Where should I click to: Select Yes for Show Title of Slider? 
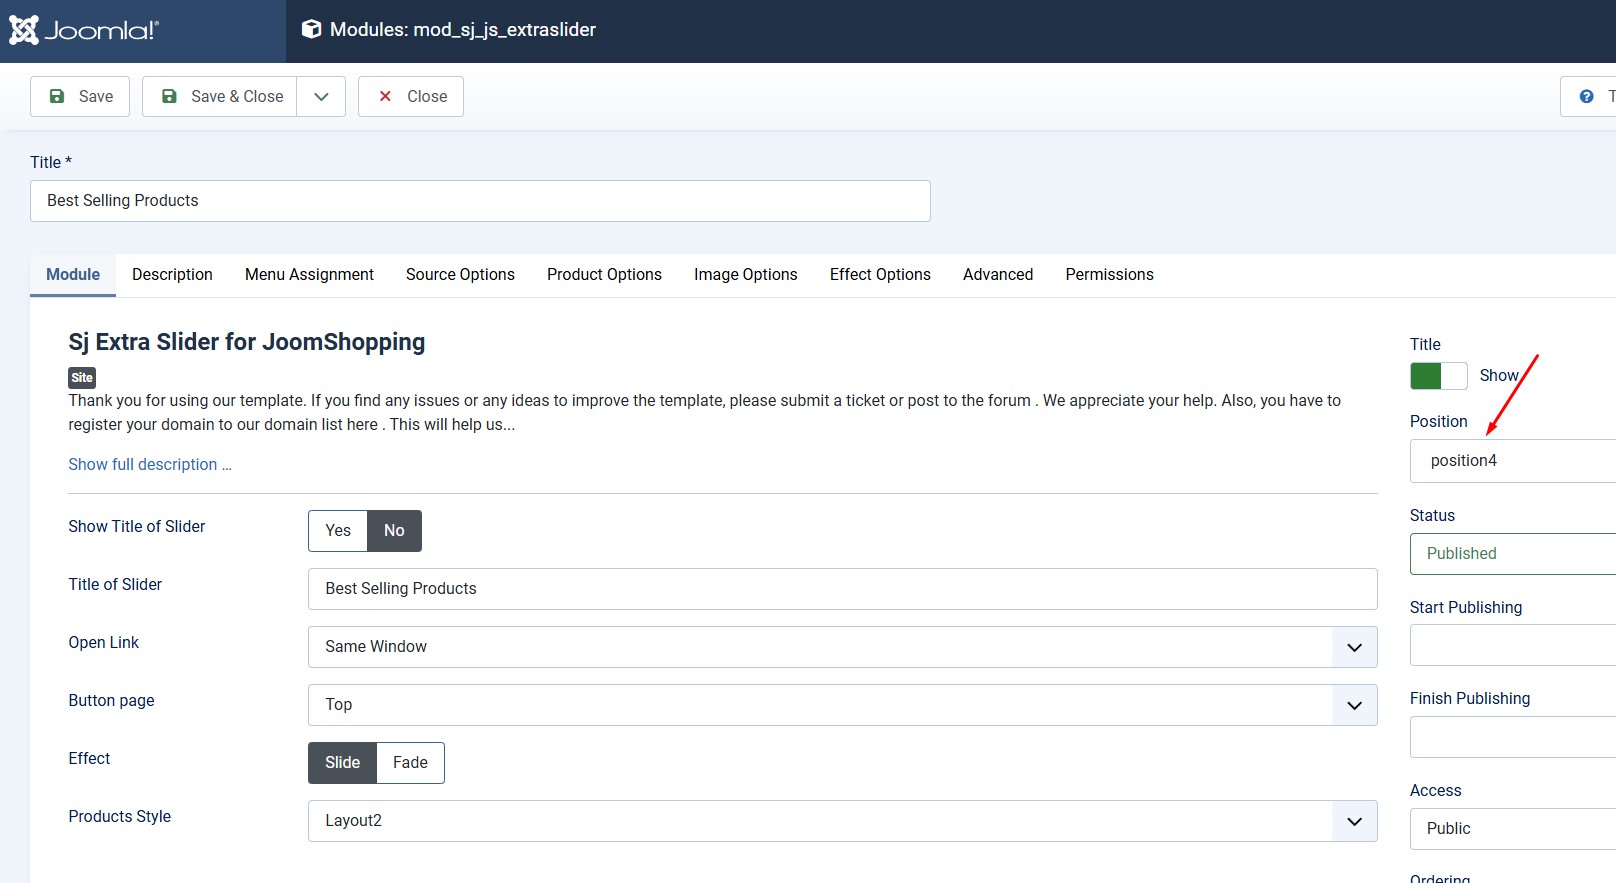338,531
